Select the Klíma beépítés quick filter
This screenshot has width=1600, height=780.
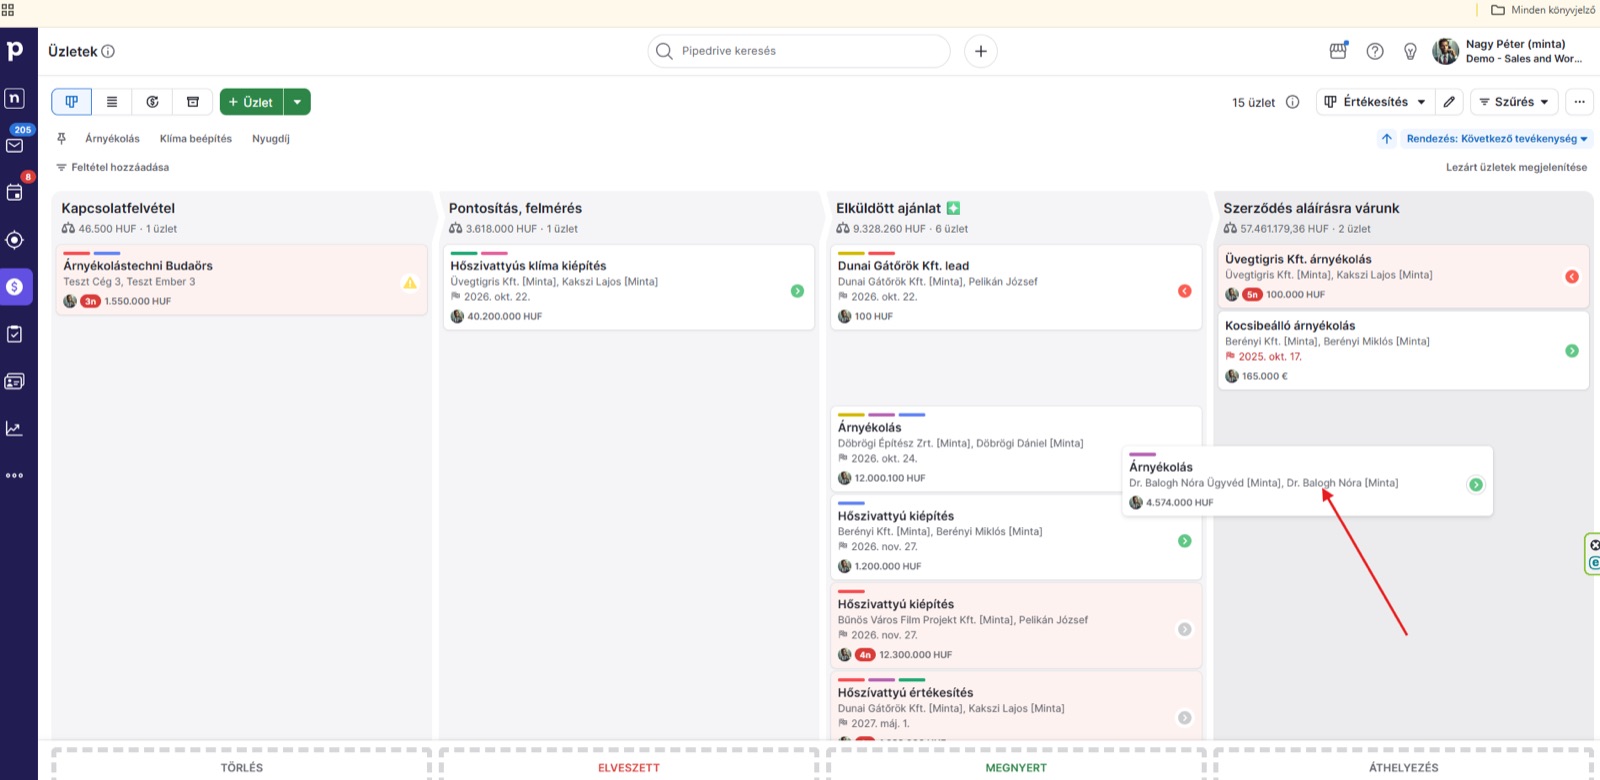[x=196, y=139]
